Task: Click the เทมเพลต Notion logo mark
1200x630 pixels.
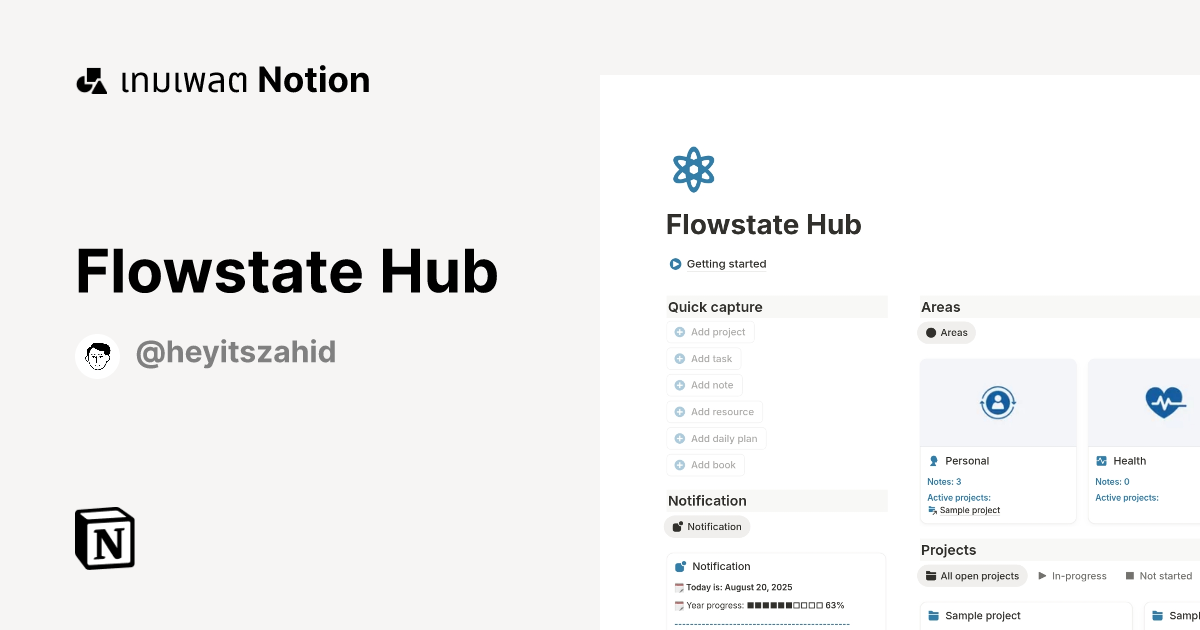Action: 91,79
